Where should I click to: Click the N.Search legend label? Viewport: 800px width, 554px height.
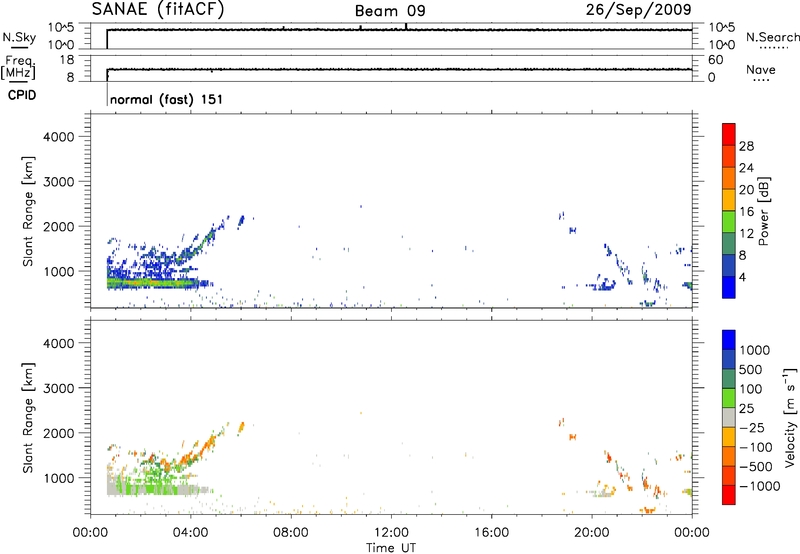pos(772,37)
